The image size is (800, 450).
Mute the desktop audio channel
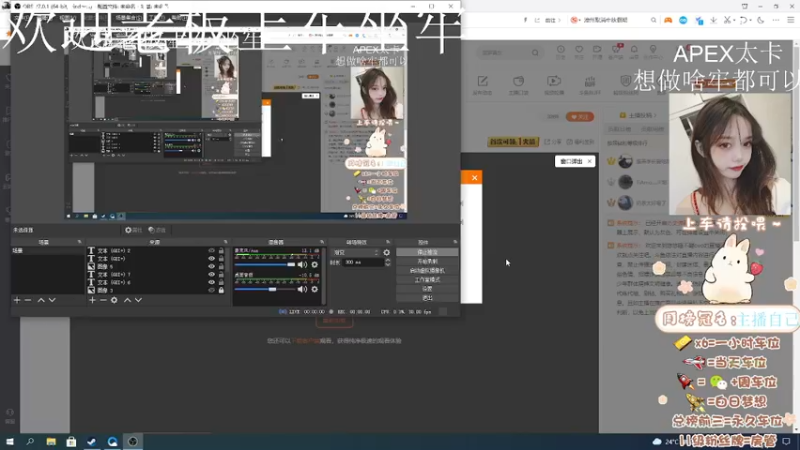point(303,289)
